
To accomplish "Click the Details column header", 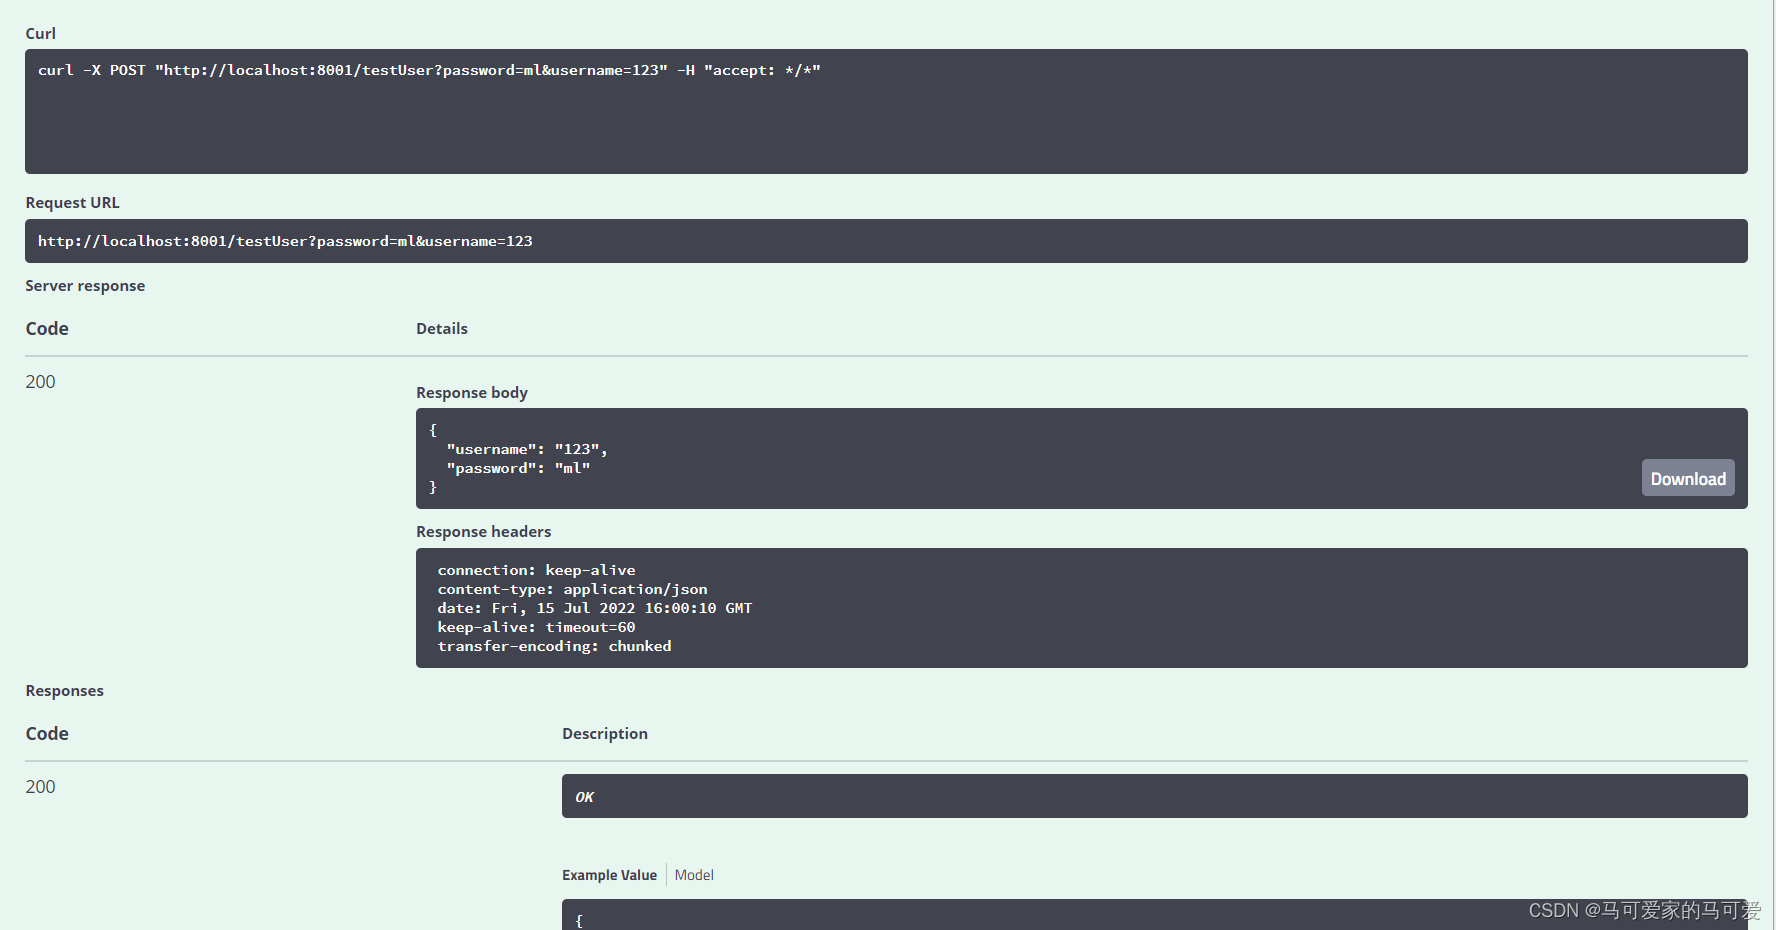I will tap(442, 329).
